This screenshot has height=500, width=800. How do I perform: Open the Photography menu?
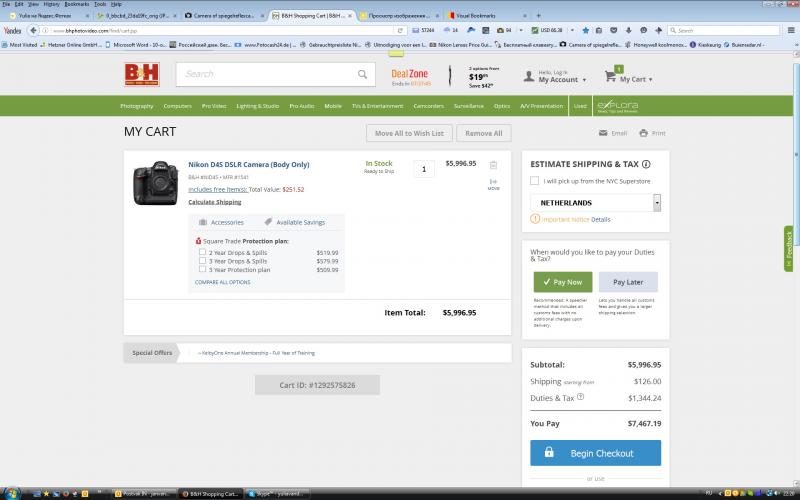[137, 106]
